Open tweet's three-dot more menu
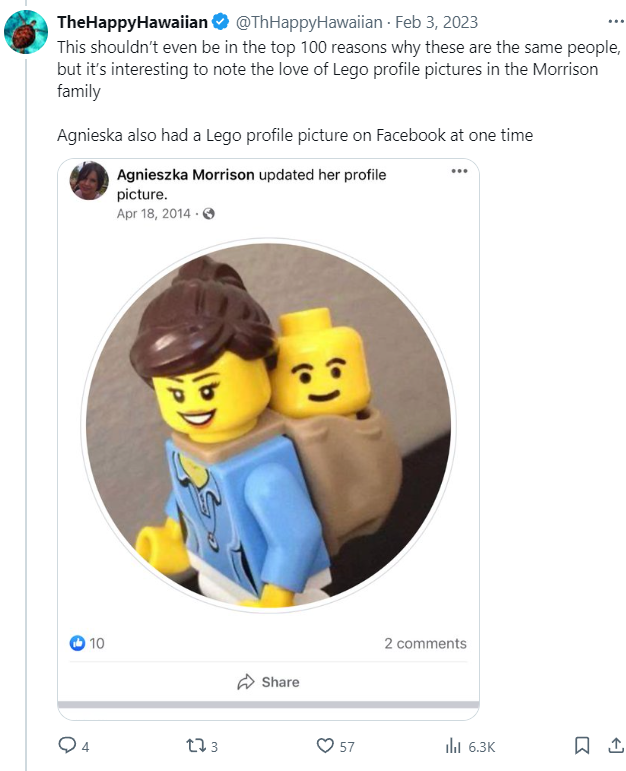 610,21
